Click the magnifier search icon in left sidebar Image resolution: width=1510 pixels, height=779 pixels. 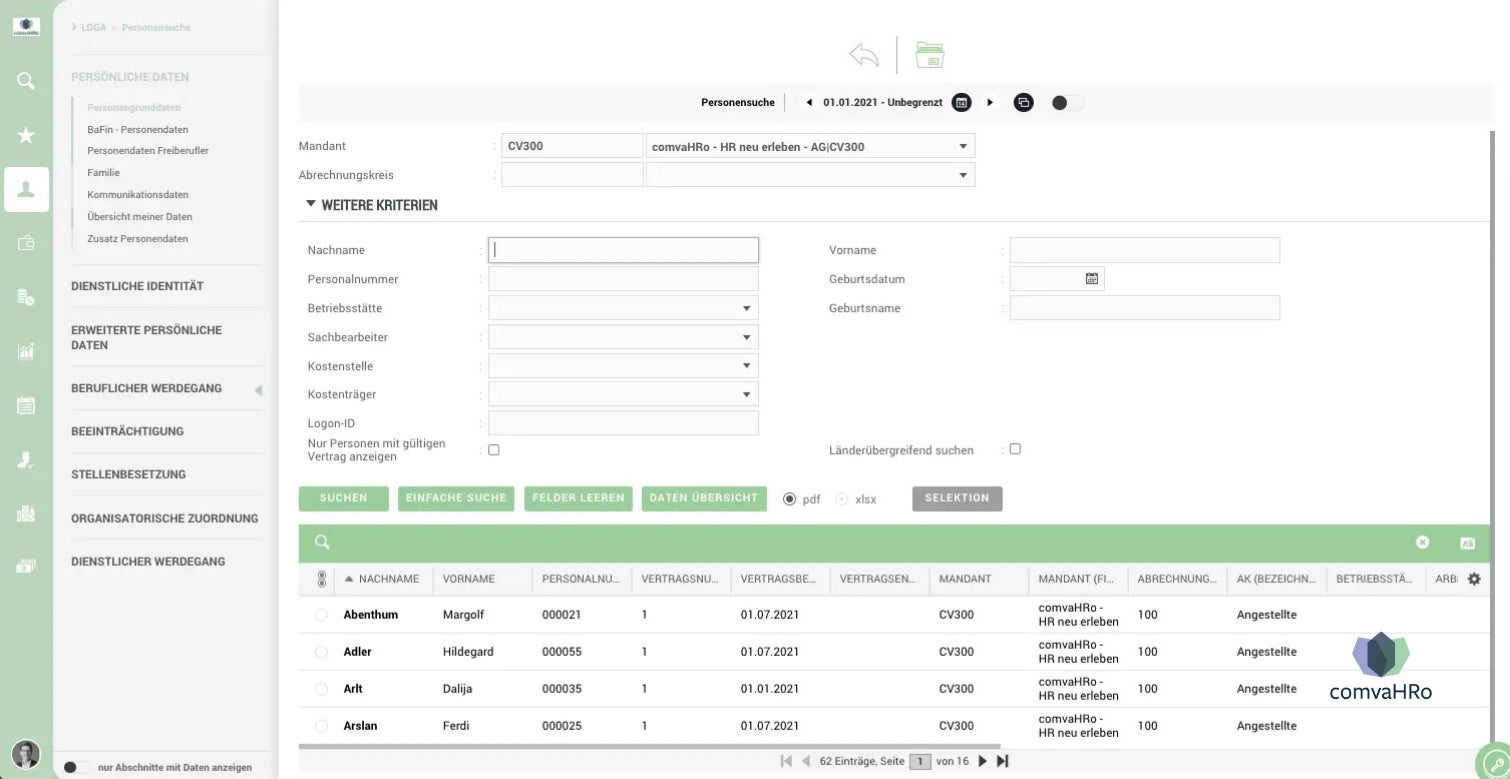click(26, 81)
